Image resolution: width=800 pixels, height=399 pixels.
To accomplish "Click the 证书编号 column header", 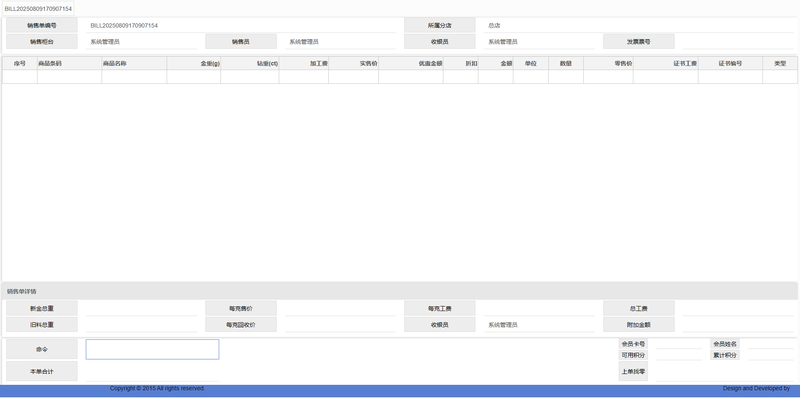I will click(730, 63).
